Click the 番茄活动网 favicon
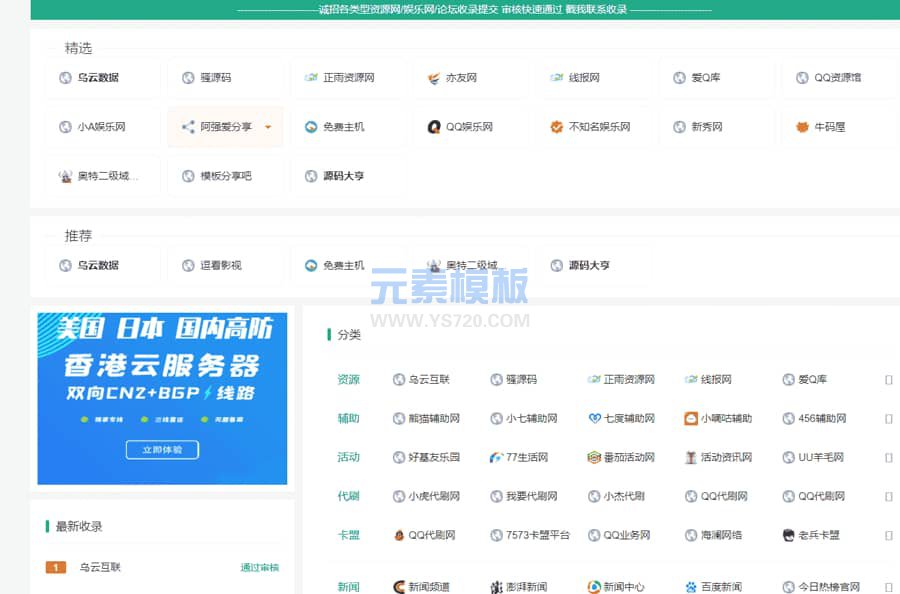The height and width of the screenshot is (594, 900). click(x=594, y=457)
